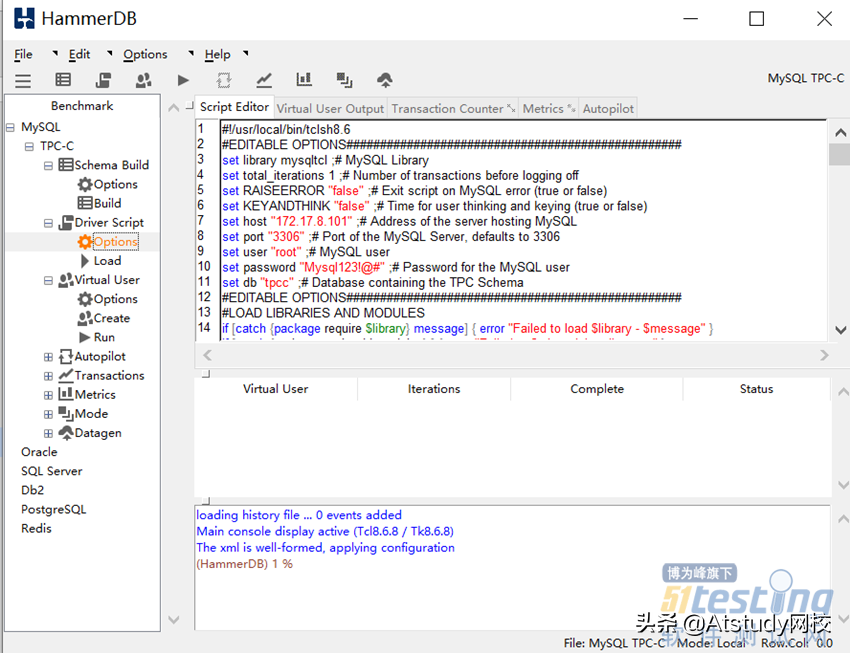Image resolution: width=850 pixels, height=653 pixels.
Task: Click the Schema Build table icon in tree
Action: coord(66,165)
